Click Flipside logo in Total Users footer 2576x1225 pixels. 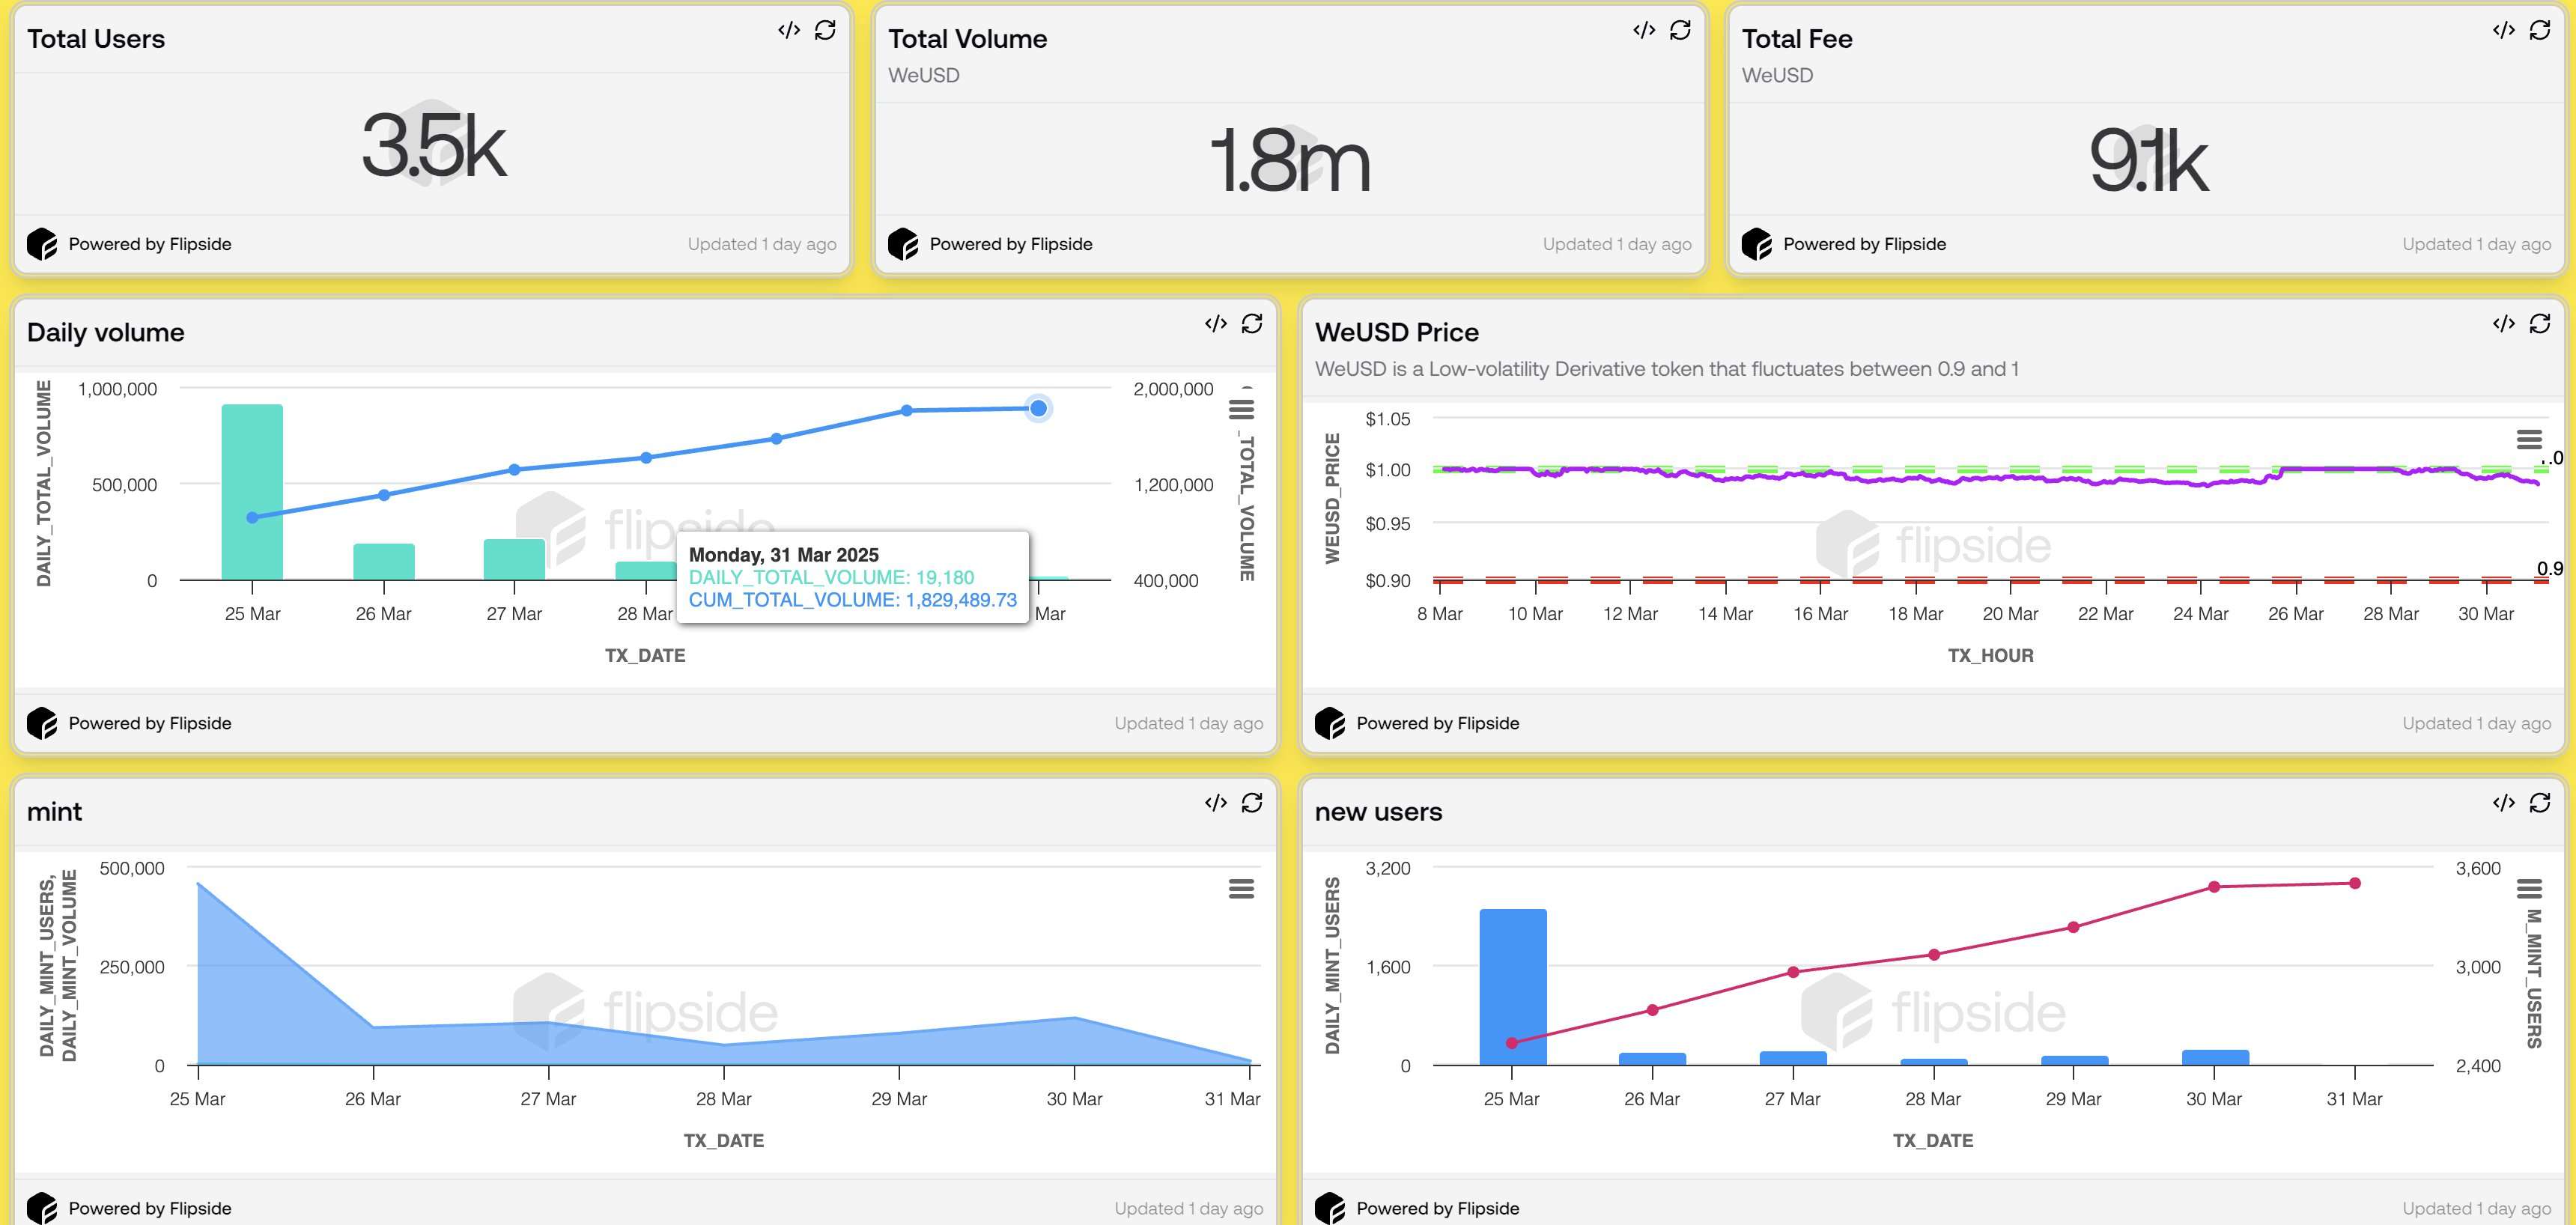click(x=42, y=244)
